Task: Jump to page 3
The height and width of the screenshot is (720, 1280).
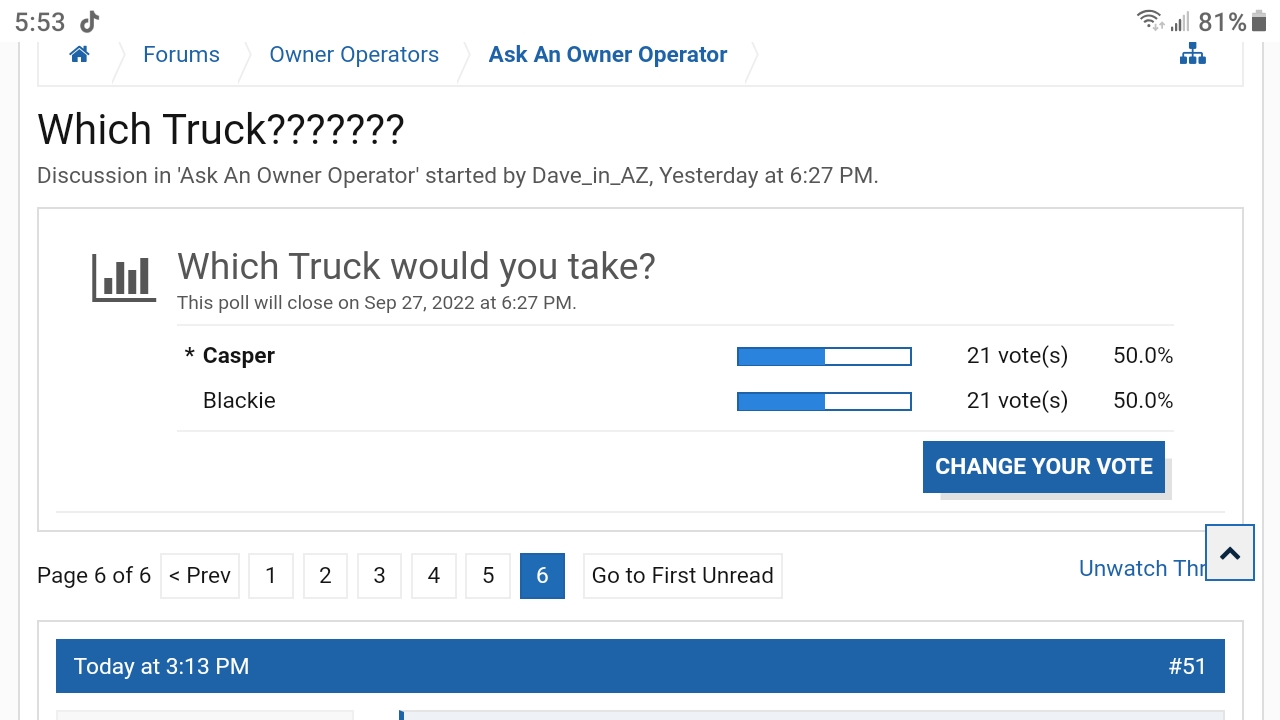Action: 379,576
